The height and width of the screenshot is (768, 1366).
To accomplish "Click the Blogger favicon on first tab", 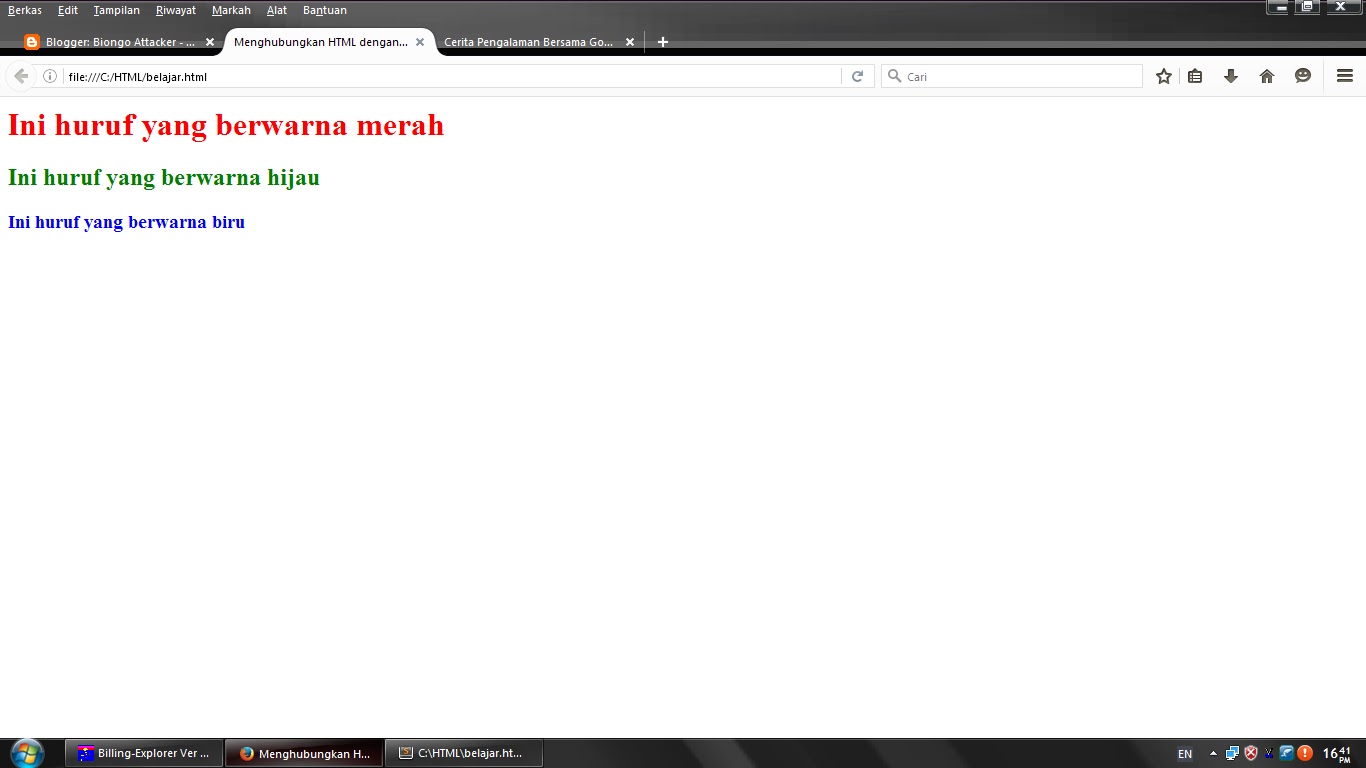I will (32, 42).
